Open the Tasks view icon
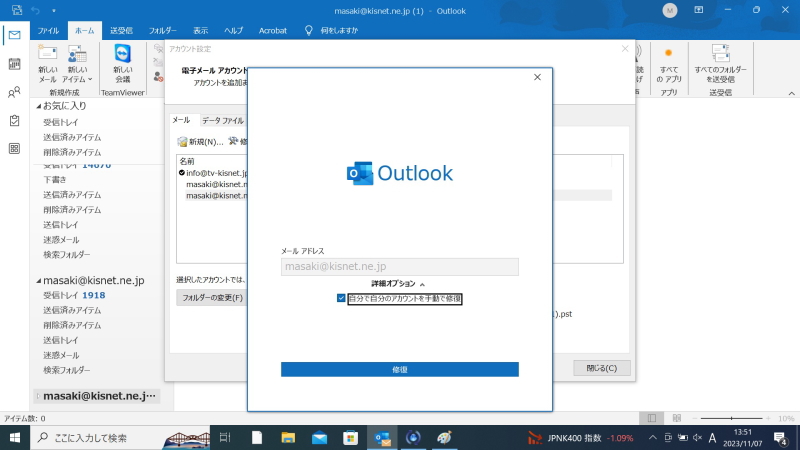The height and width of the screenshot is (450, 800). coord(14,120)
